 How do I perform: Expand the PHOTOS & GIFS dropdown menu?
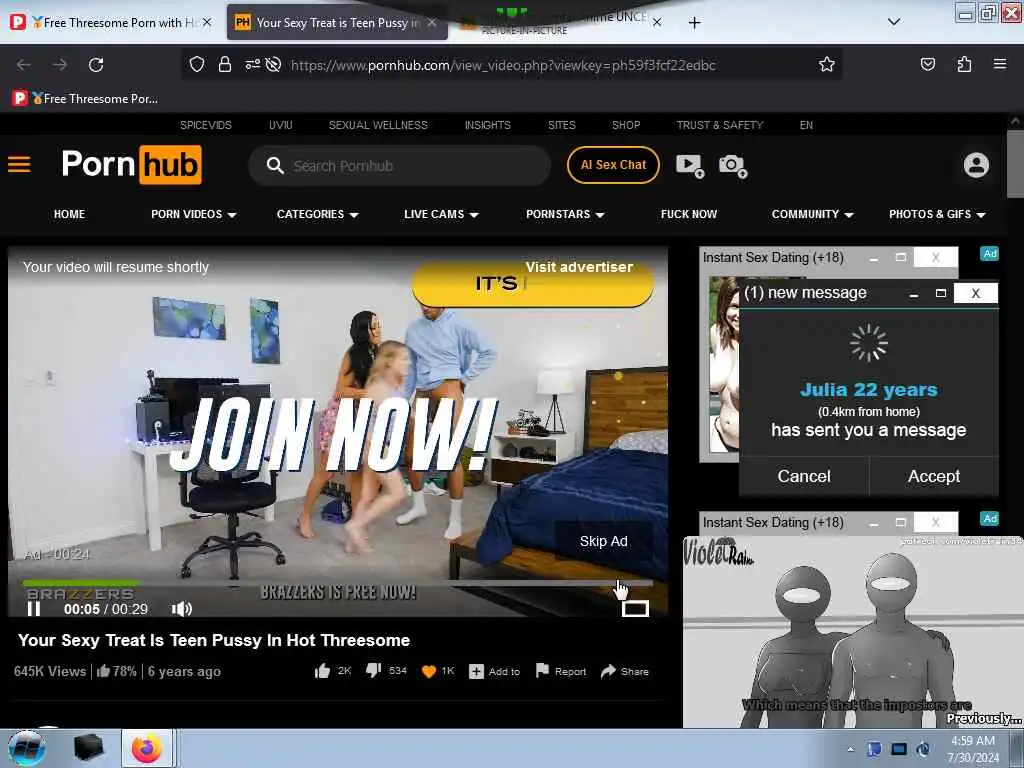click(x=937, y=214)
